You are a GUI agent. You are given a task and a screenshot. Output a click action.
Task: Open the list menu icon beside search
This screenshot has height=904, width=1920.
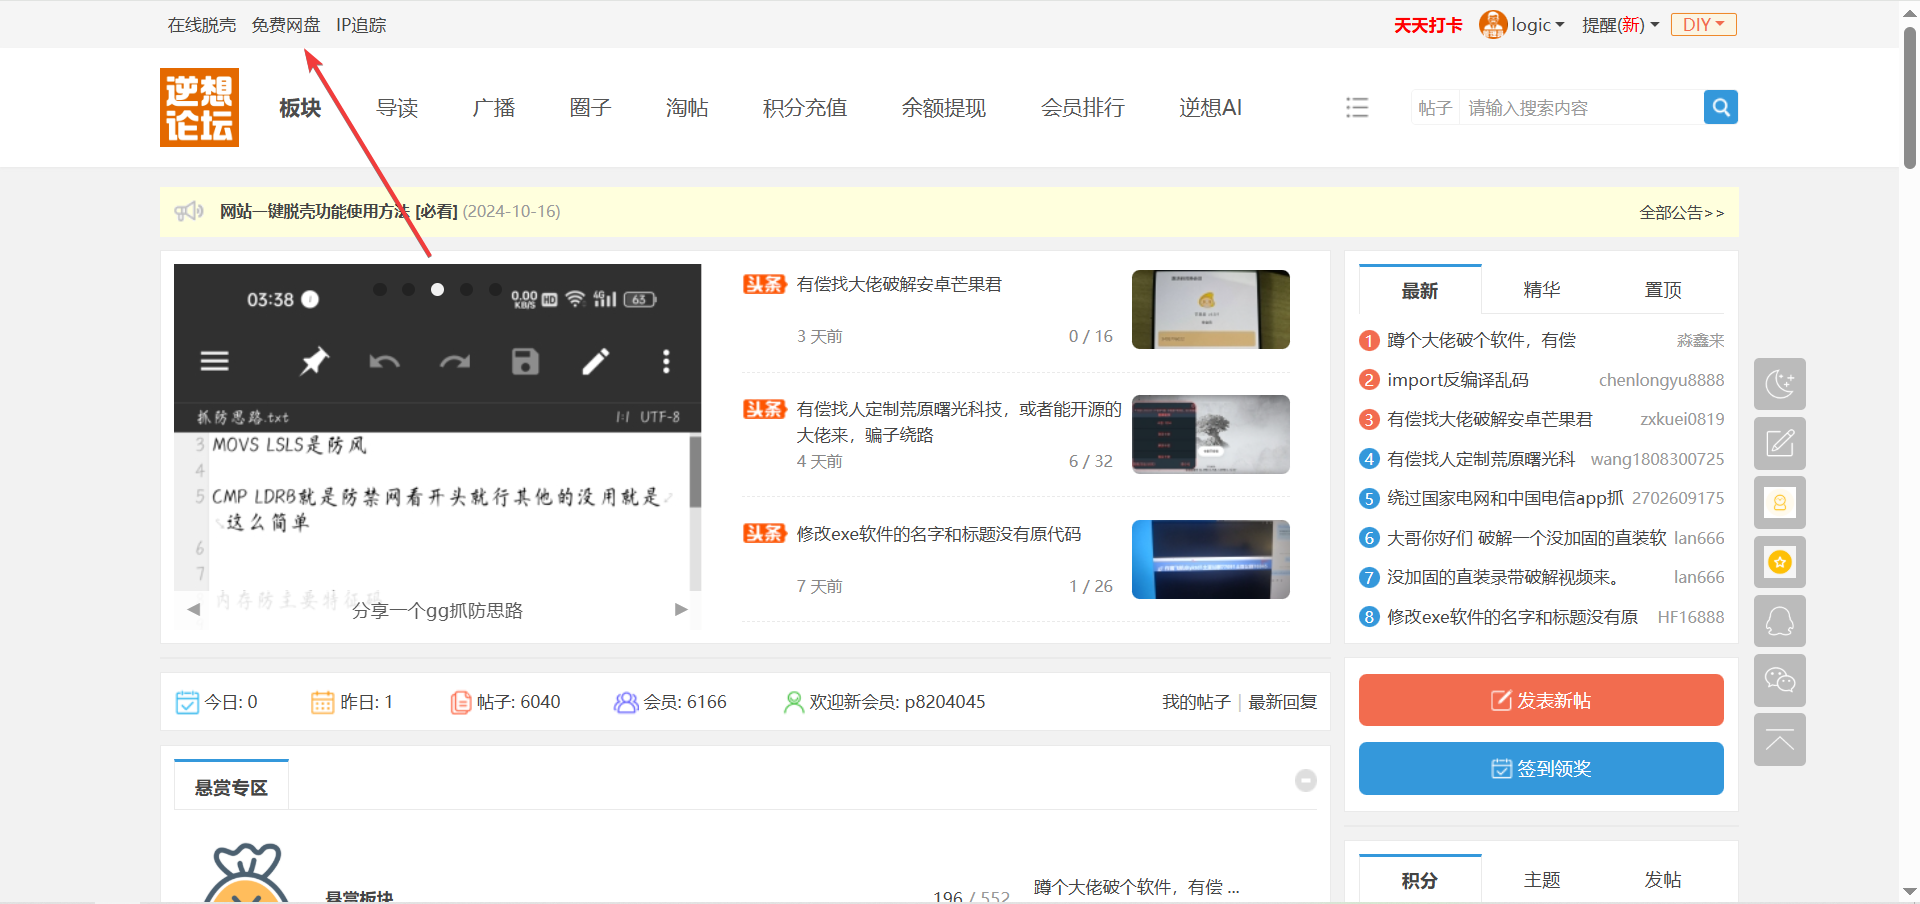(x=1357, y=107)
